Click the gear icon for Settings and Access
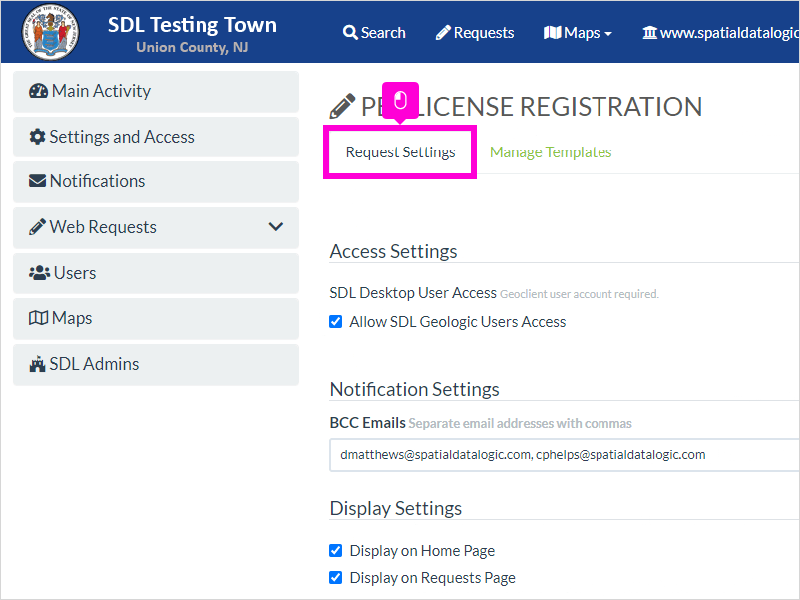This screenshot has height=600, width=800. (37, 137)
